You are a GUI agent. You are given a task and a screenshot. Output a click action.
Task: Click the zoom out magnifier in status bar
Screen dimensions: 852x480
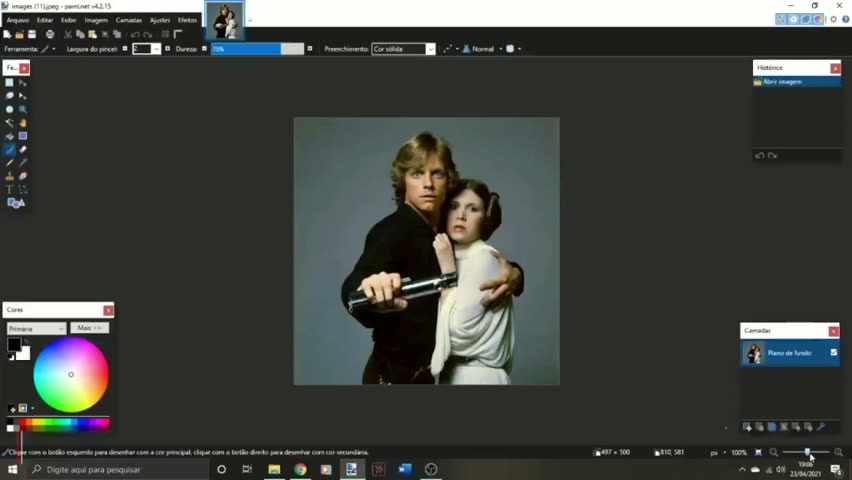[x=774, y=452]
